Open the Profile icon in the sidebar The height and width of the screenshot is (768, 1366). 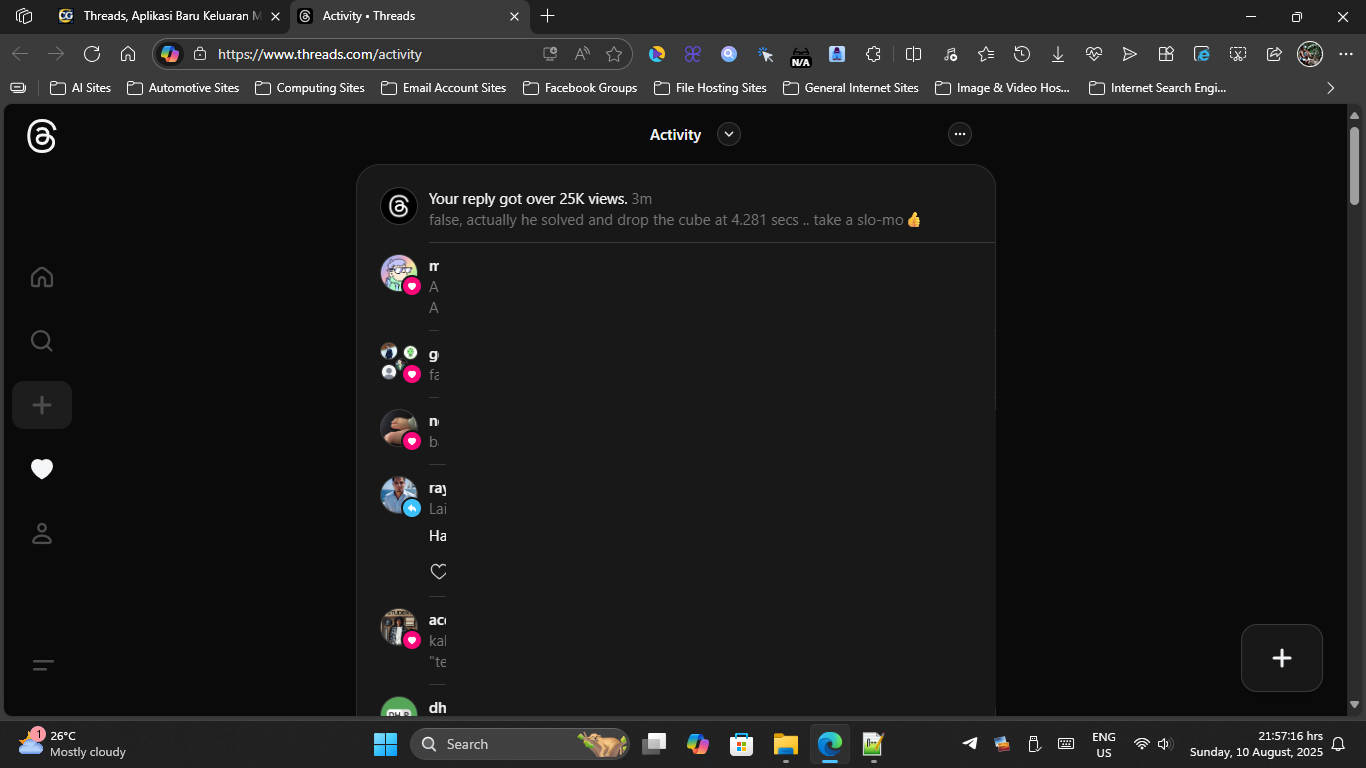pos(42,533)
